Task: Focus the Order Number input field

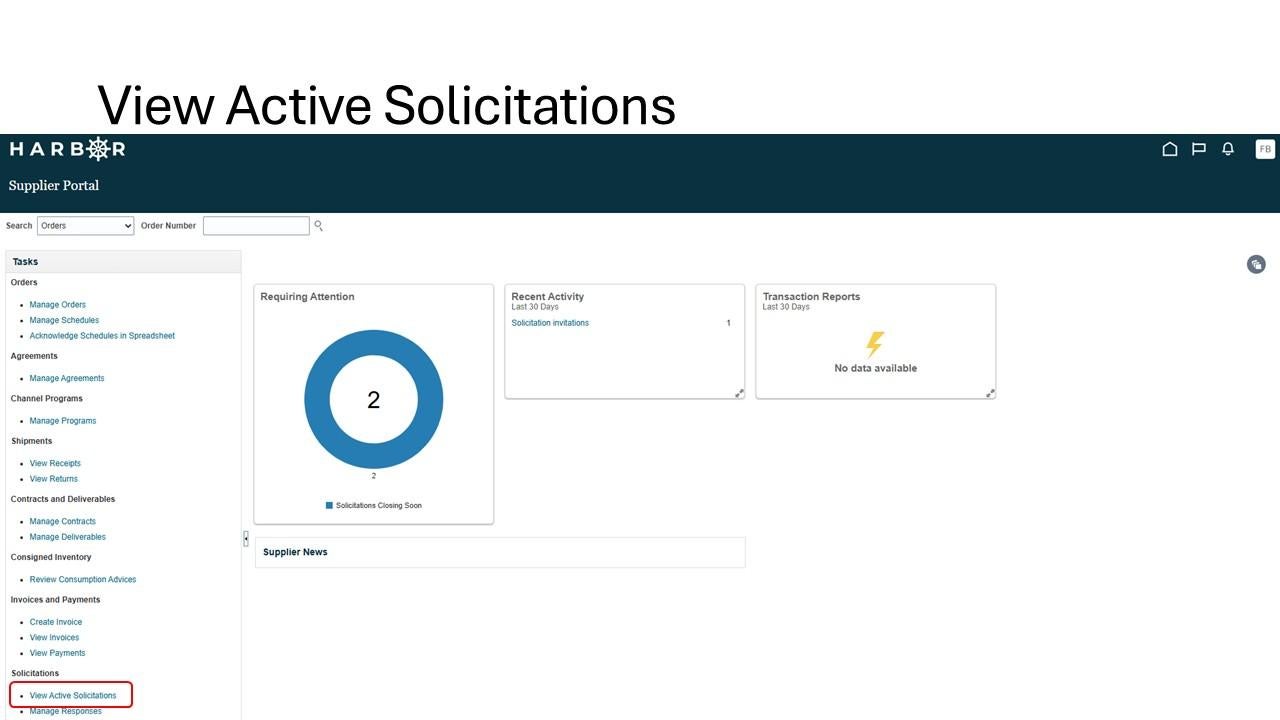Action: (256, 226)
